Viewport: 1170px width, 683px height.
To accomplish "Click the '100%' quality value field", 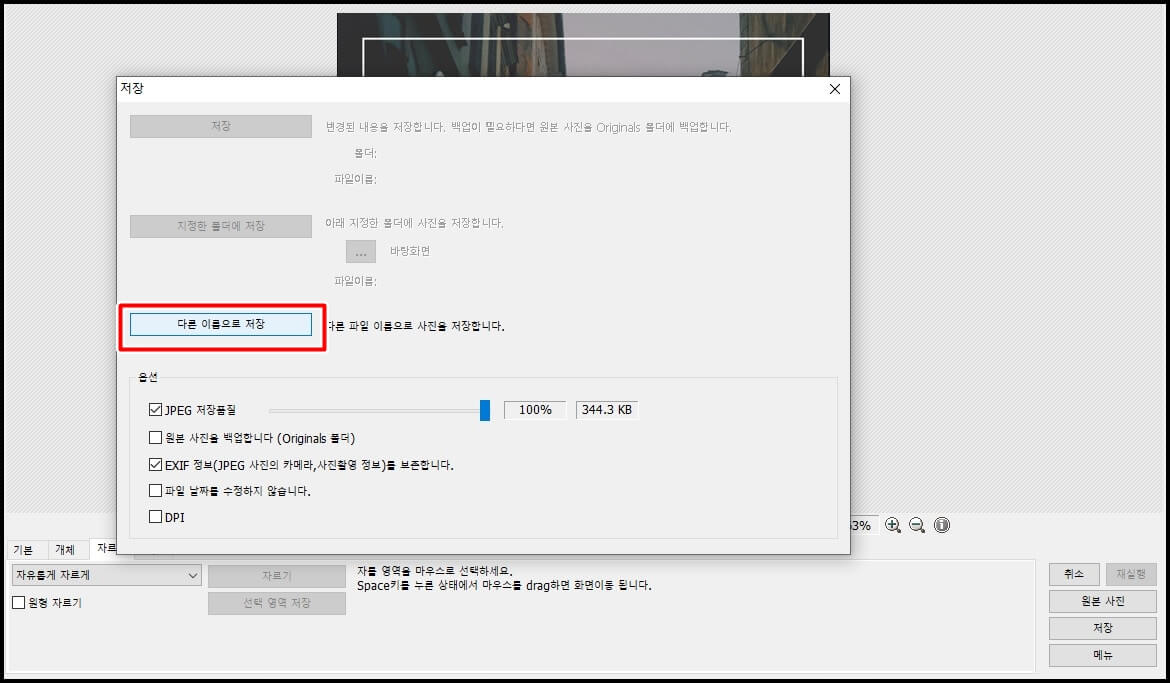I will click(x=535, y=410).
